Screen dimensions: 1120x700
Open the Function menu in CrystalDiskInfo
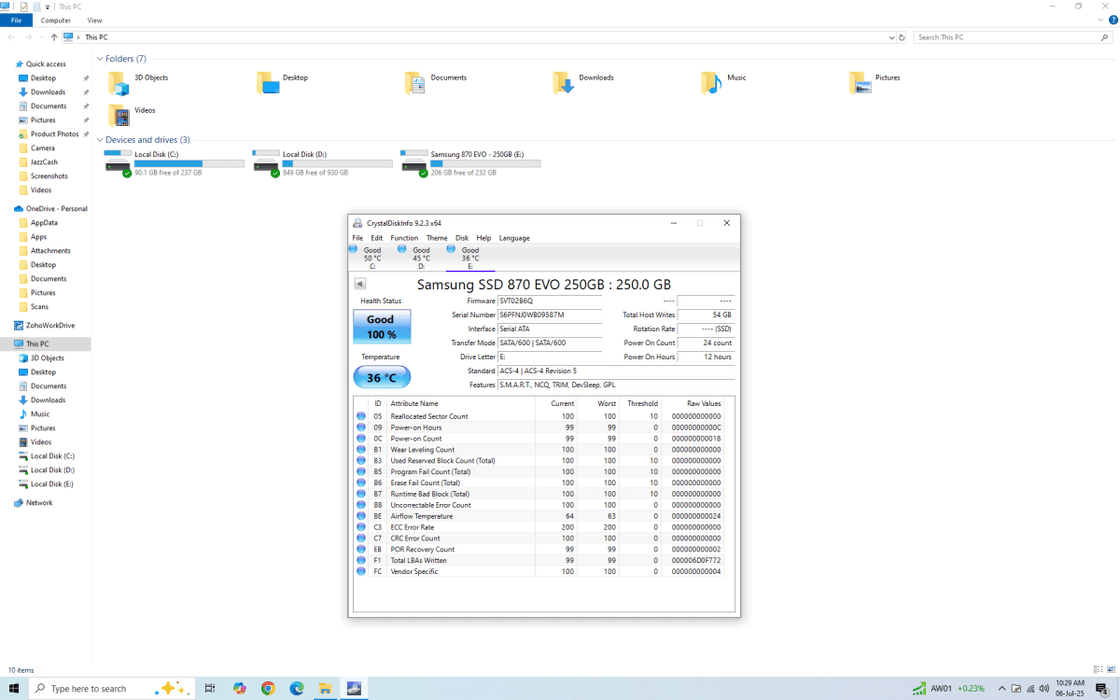(x=404, y=238)
